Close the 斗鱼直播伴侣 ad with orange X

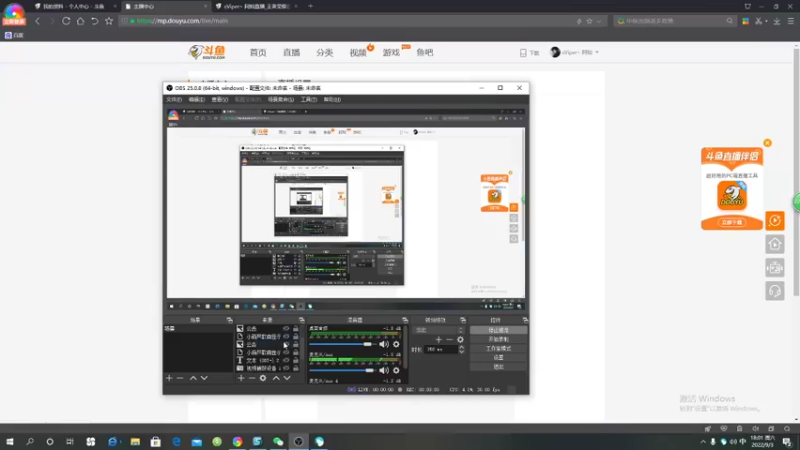[x=767, y=143]
